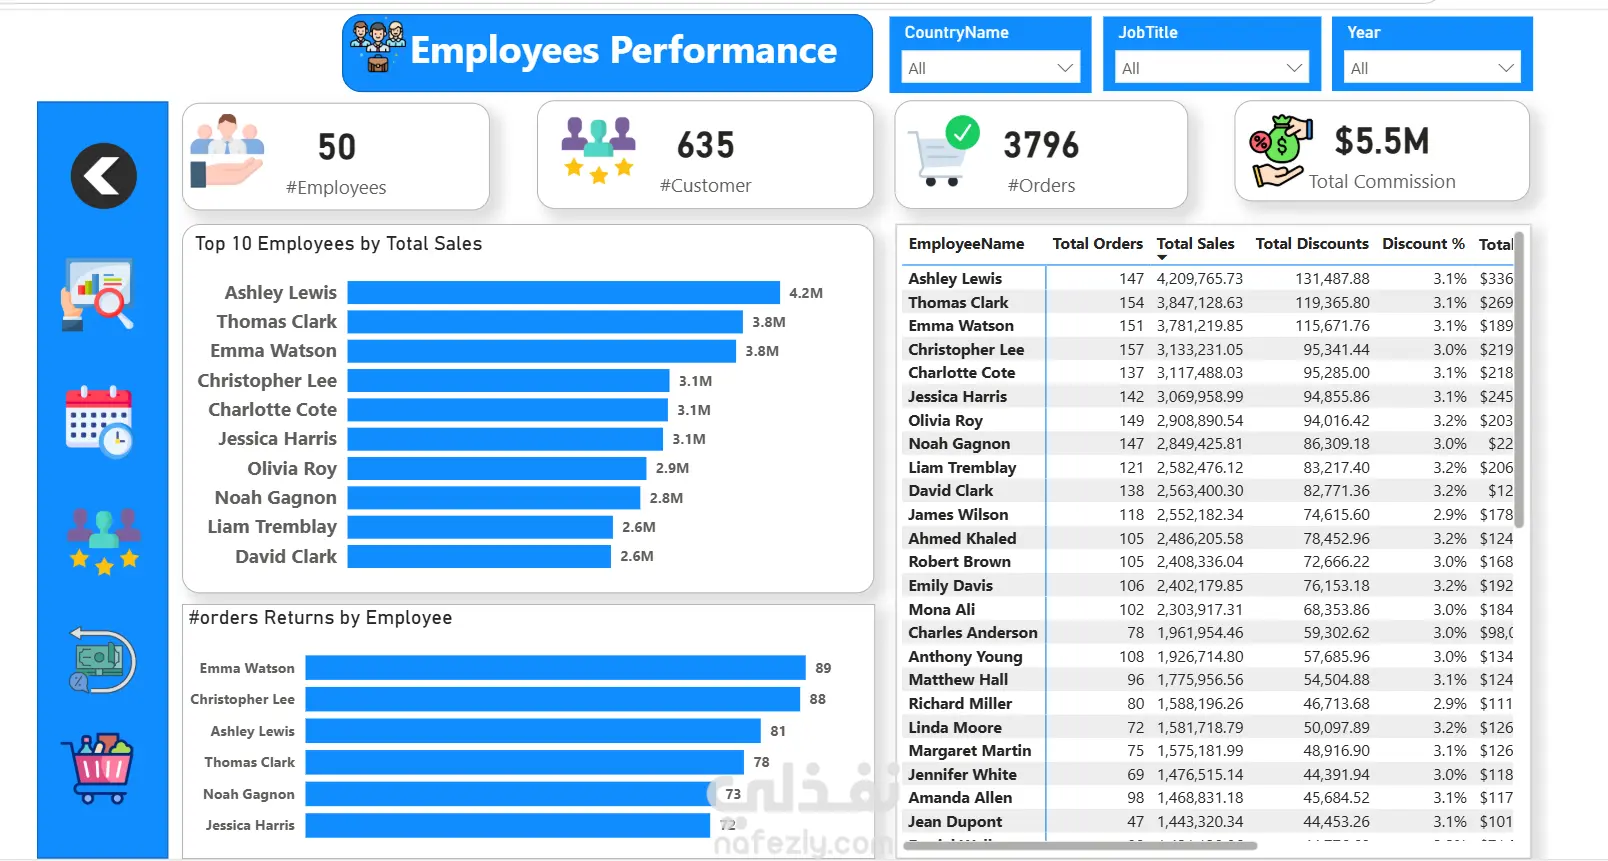Image resolution: width=1608 pixels, height=861 pixels.
Task: Select Olivia Roy bar in Top 10 chart
Action: click(x=497, y=469)
